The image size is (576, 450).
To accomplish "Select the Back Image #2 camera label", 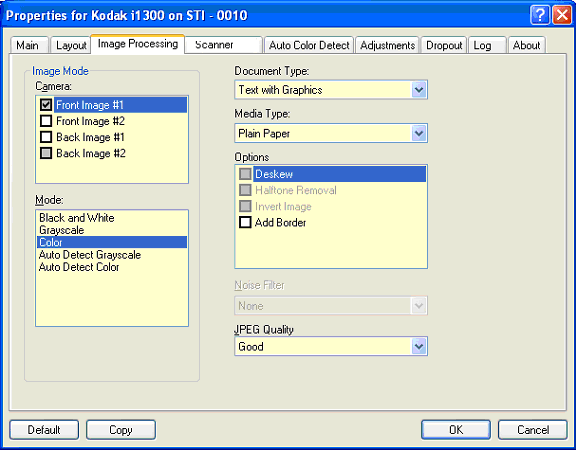I will [91, 153].
